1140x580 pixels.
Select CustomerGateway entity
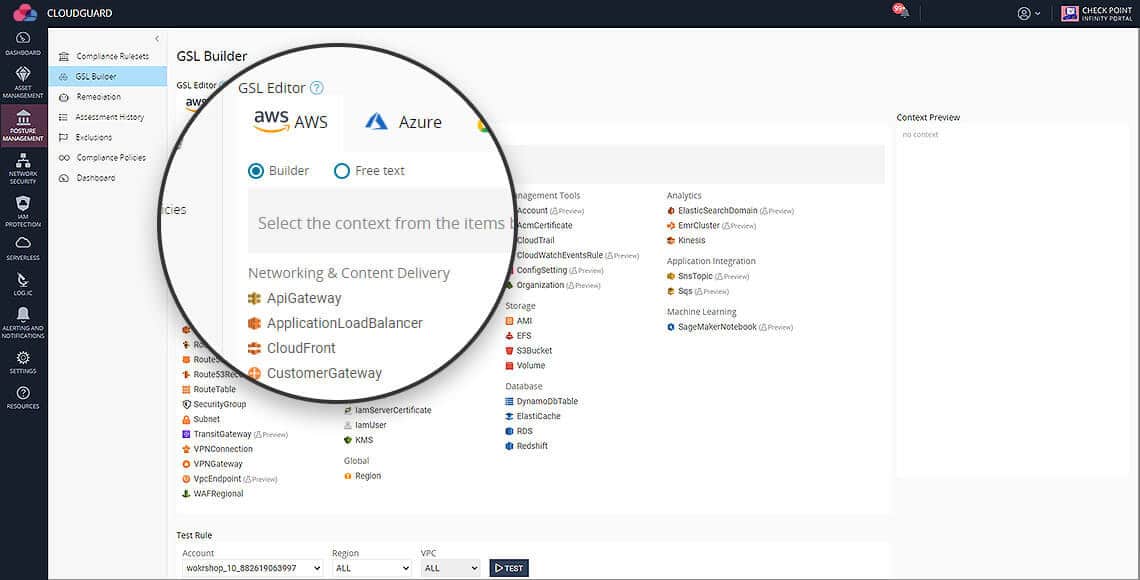(324, 374)
